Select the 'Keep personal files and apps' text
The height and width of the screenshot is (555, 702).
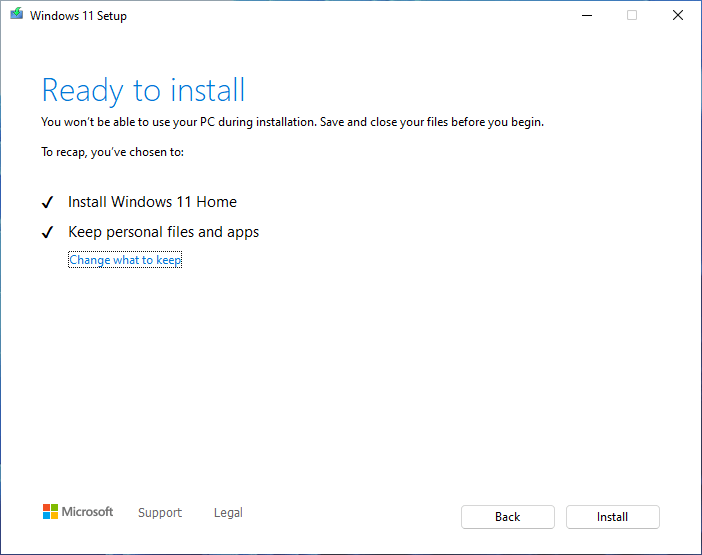click(x=163, y=232)
